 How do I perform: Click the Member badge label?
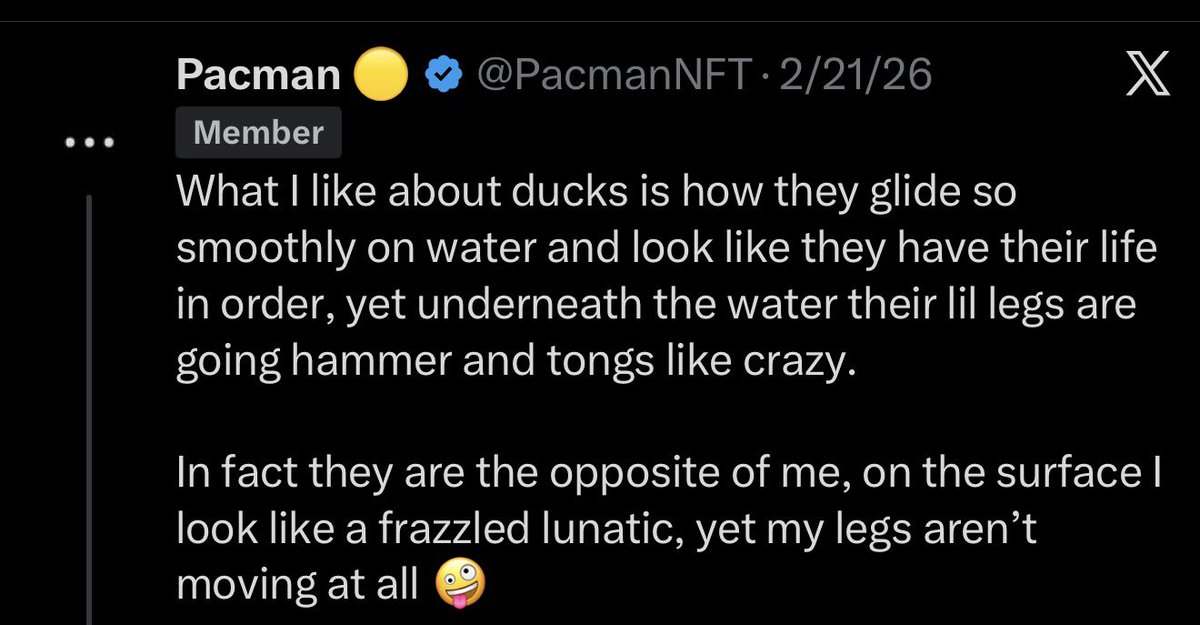coord(258,134)
